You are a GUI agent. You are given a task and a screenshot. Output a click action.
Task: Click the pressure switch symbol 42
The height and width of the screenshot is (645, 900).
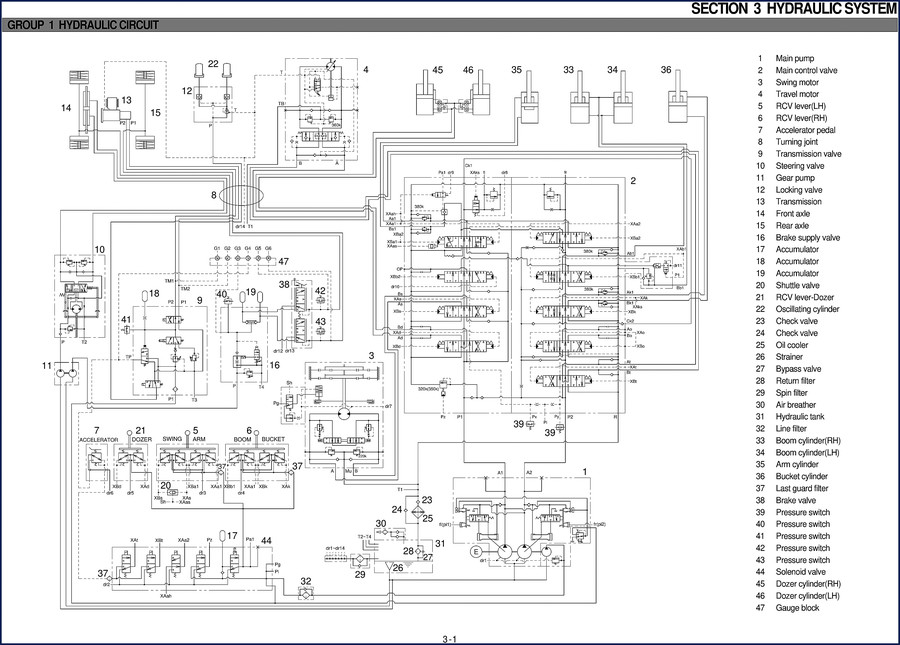pos(320,301)
